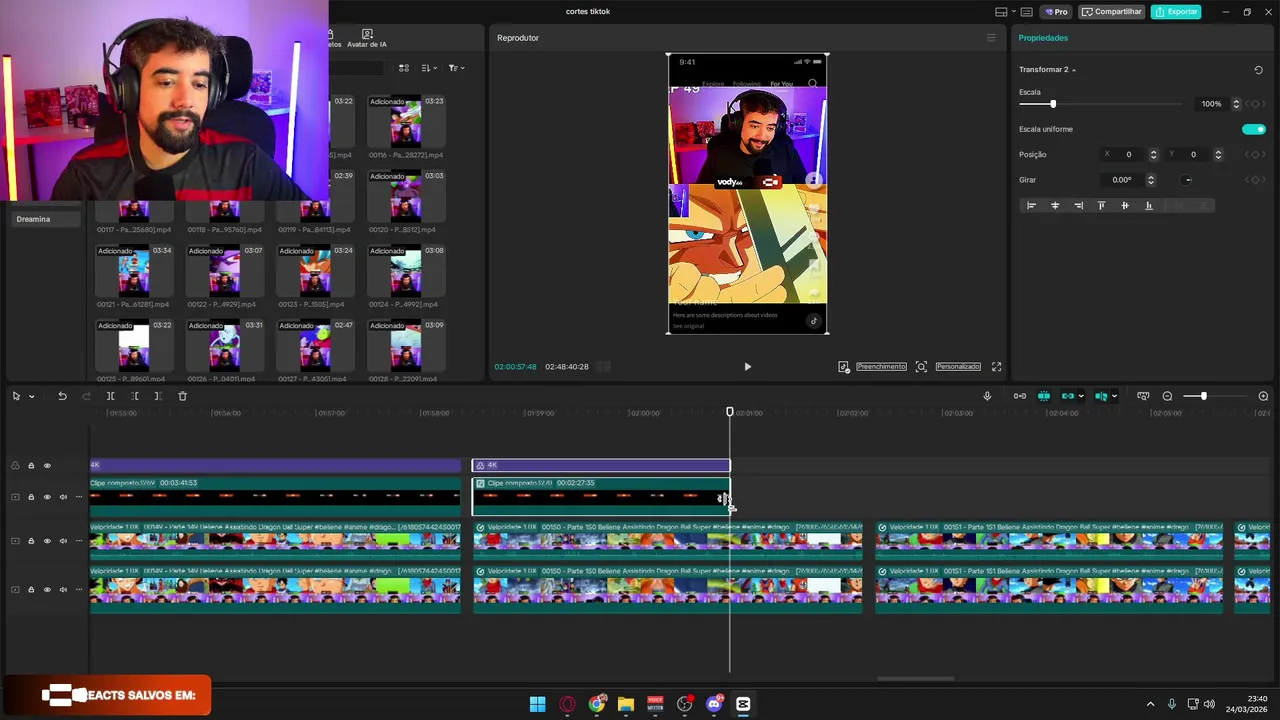The image size is (1280, 720).
Task: Toggle main track magnet
Action: (1043, 396)
